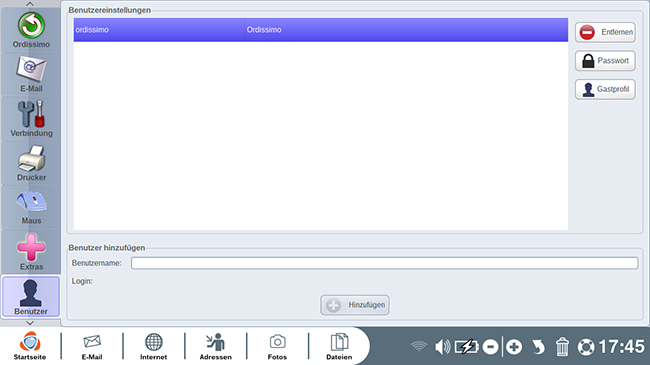The image size is (650, 365).
Task: Open Adressen from the bottom bar
Action: point(216,346)
